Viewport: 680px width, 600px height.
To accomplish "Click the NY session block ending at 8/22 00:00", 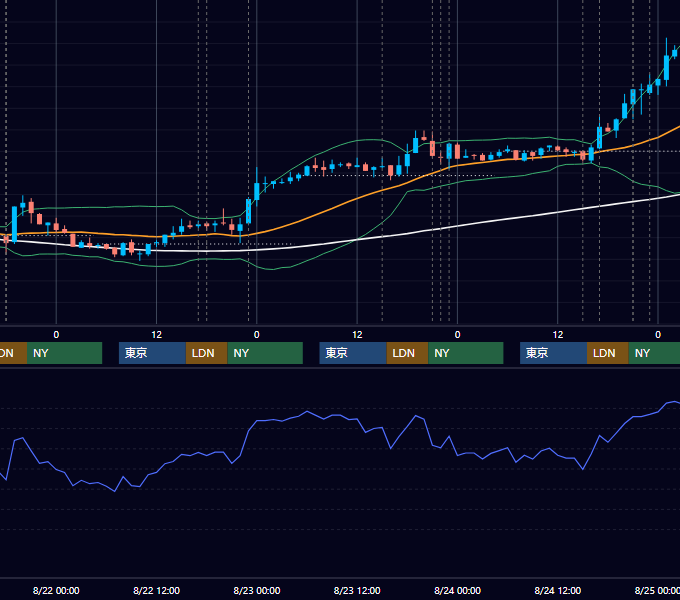I will tap(64, 353).
